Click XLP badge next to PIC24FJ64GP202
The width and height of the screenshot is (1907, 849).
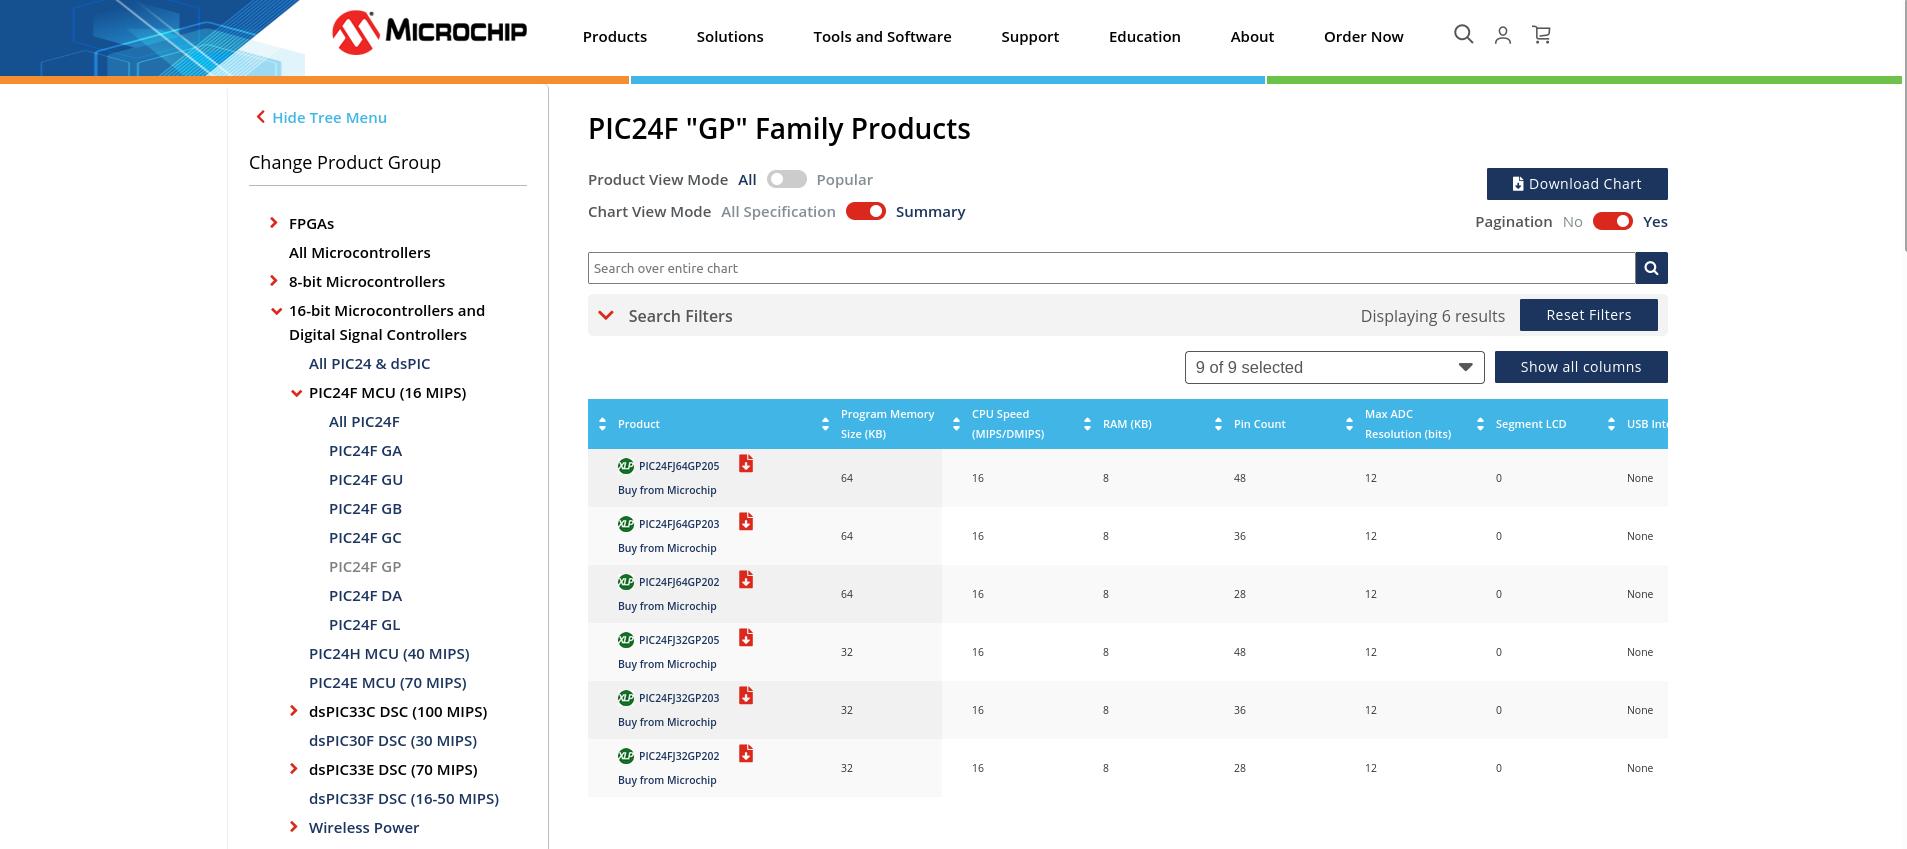pyautogui.click(x=626, y=582)
